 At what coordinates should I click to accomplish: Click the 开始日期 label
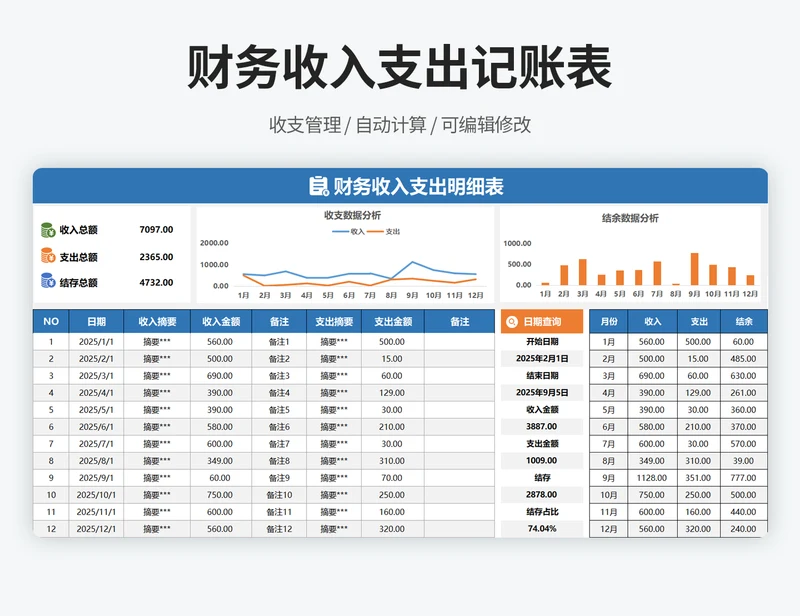(x=542, y=341)
